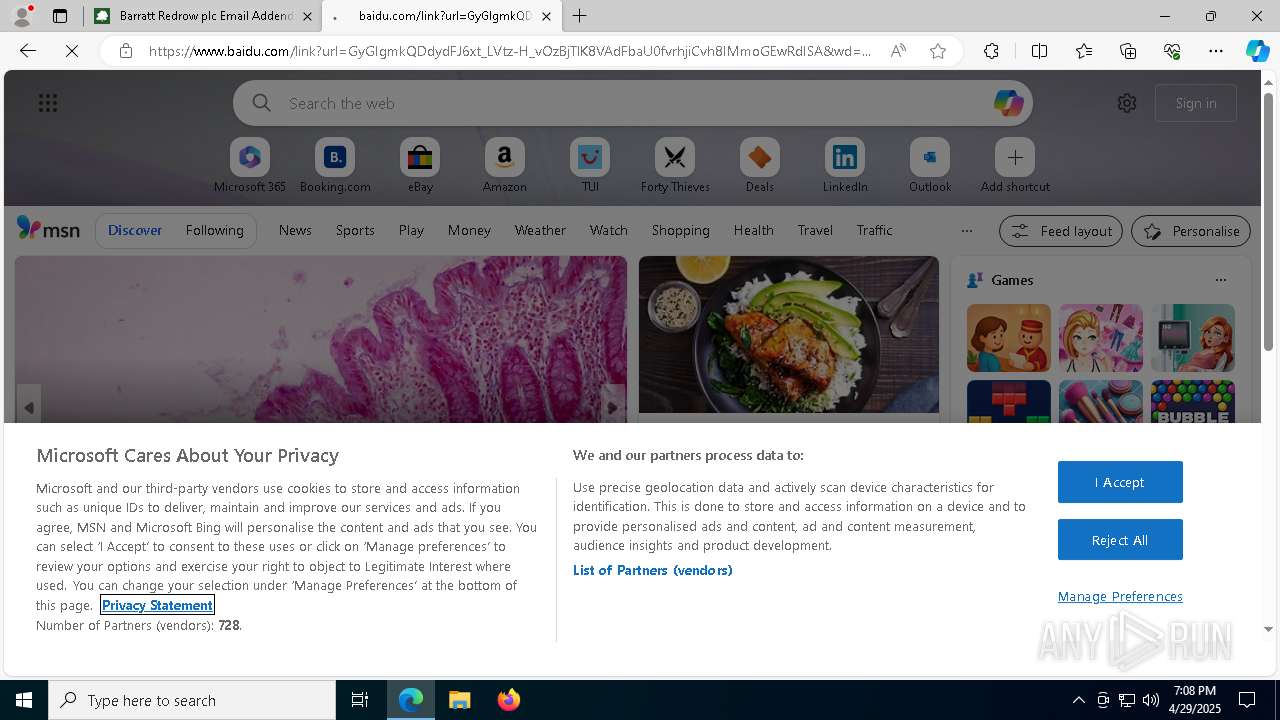
Task: Open the Privacy Statement link
Action: pyautogui.click(x=157, y=605)
